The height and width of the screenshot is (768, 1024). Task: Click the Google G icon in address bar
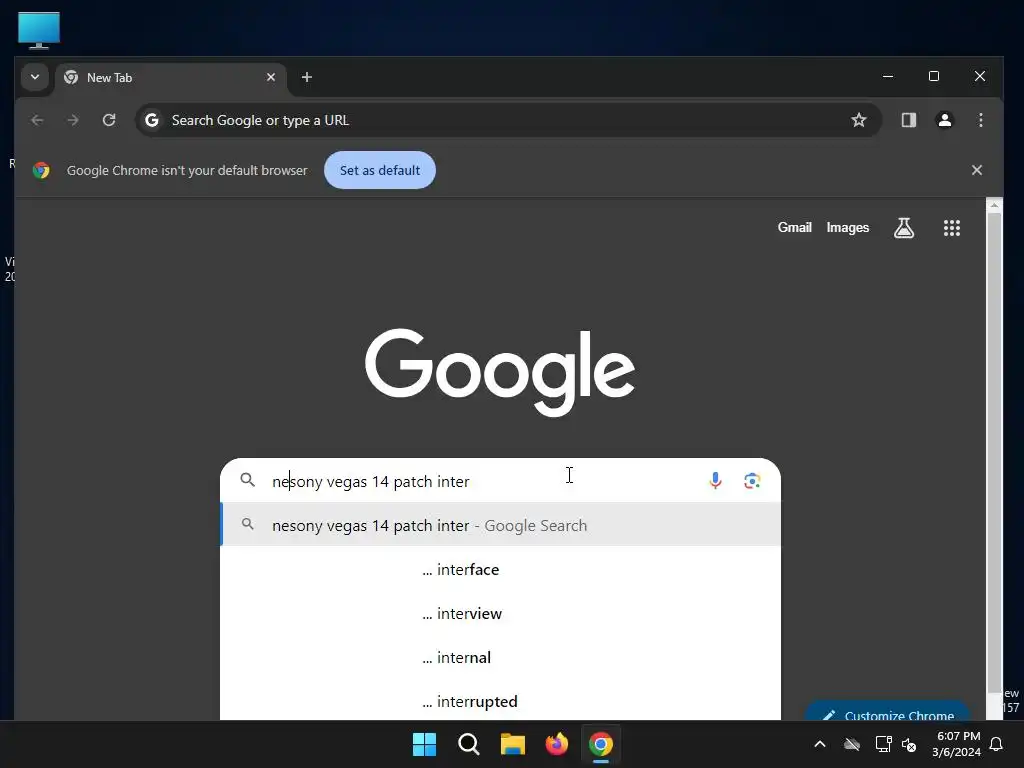point(152,120)
